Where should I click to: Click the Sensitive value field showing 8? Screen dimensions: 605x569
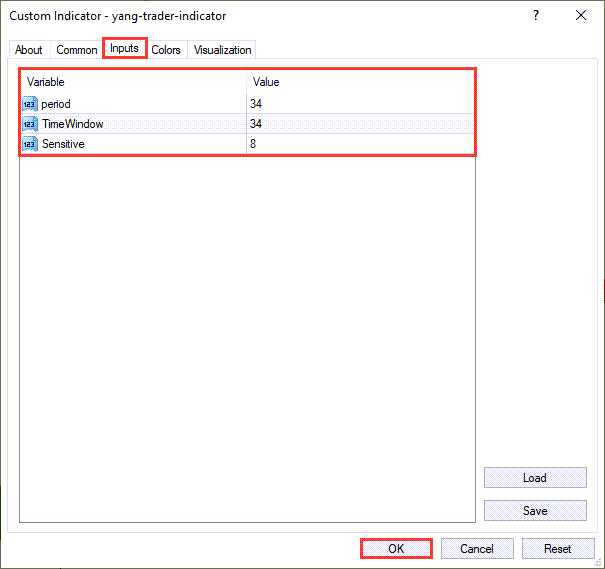[254, 144]
